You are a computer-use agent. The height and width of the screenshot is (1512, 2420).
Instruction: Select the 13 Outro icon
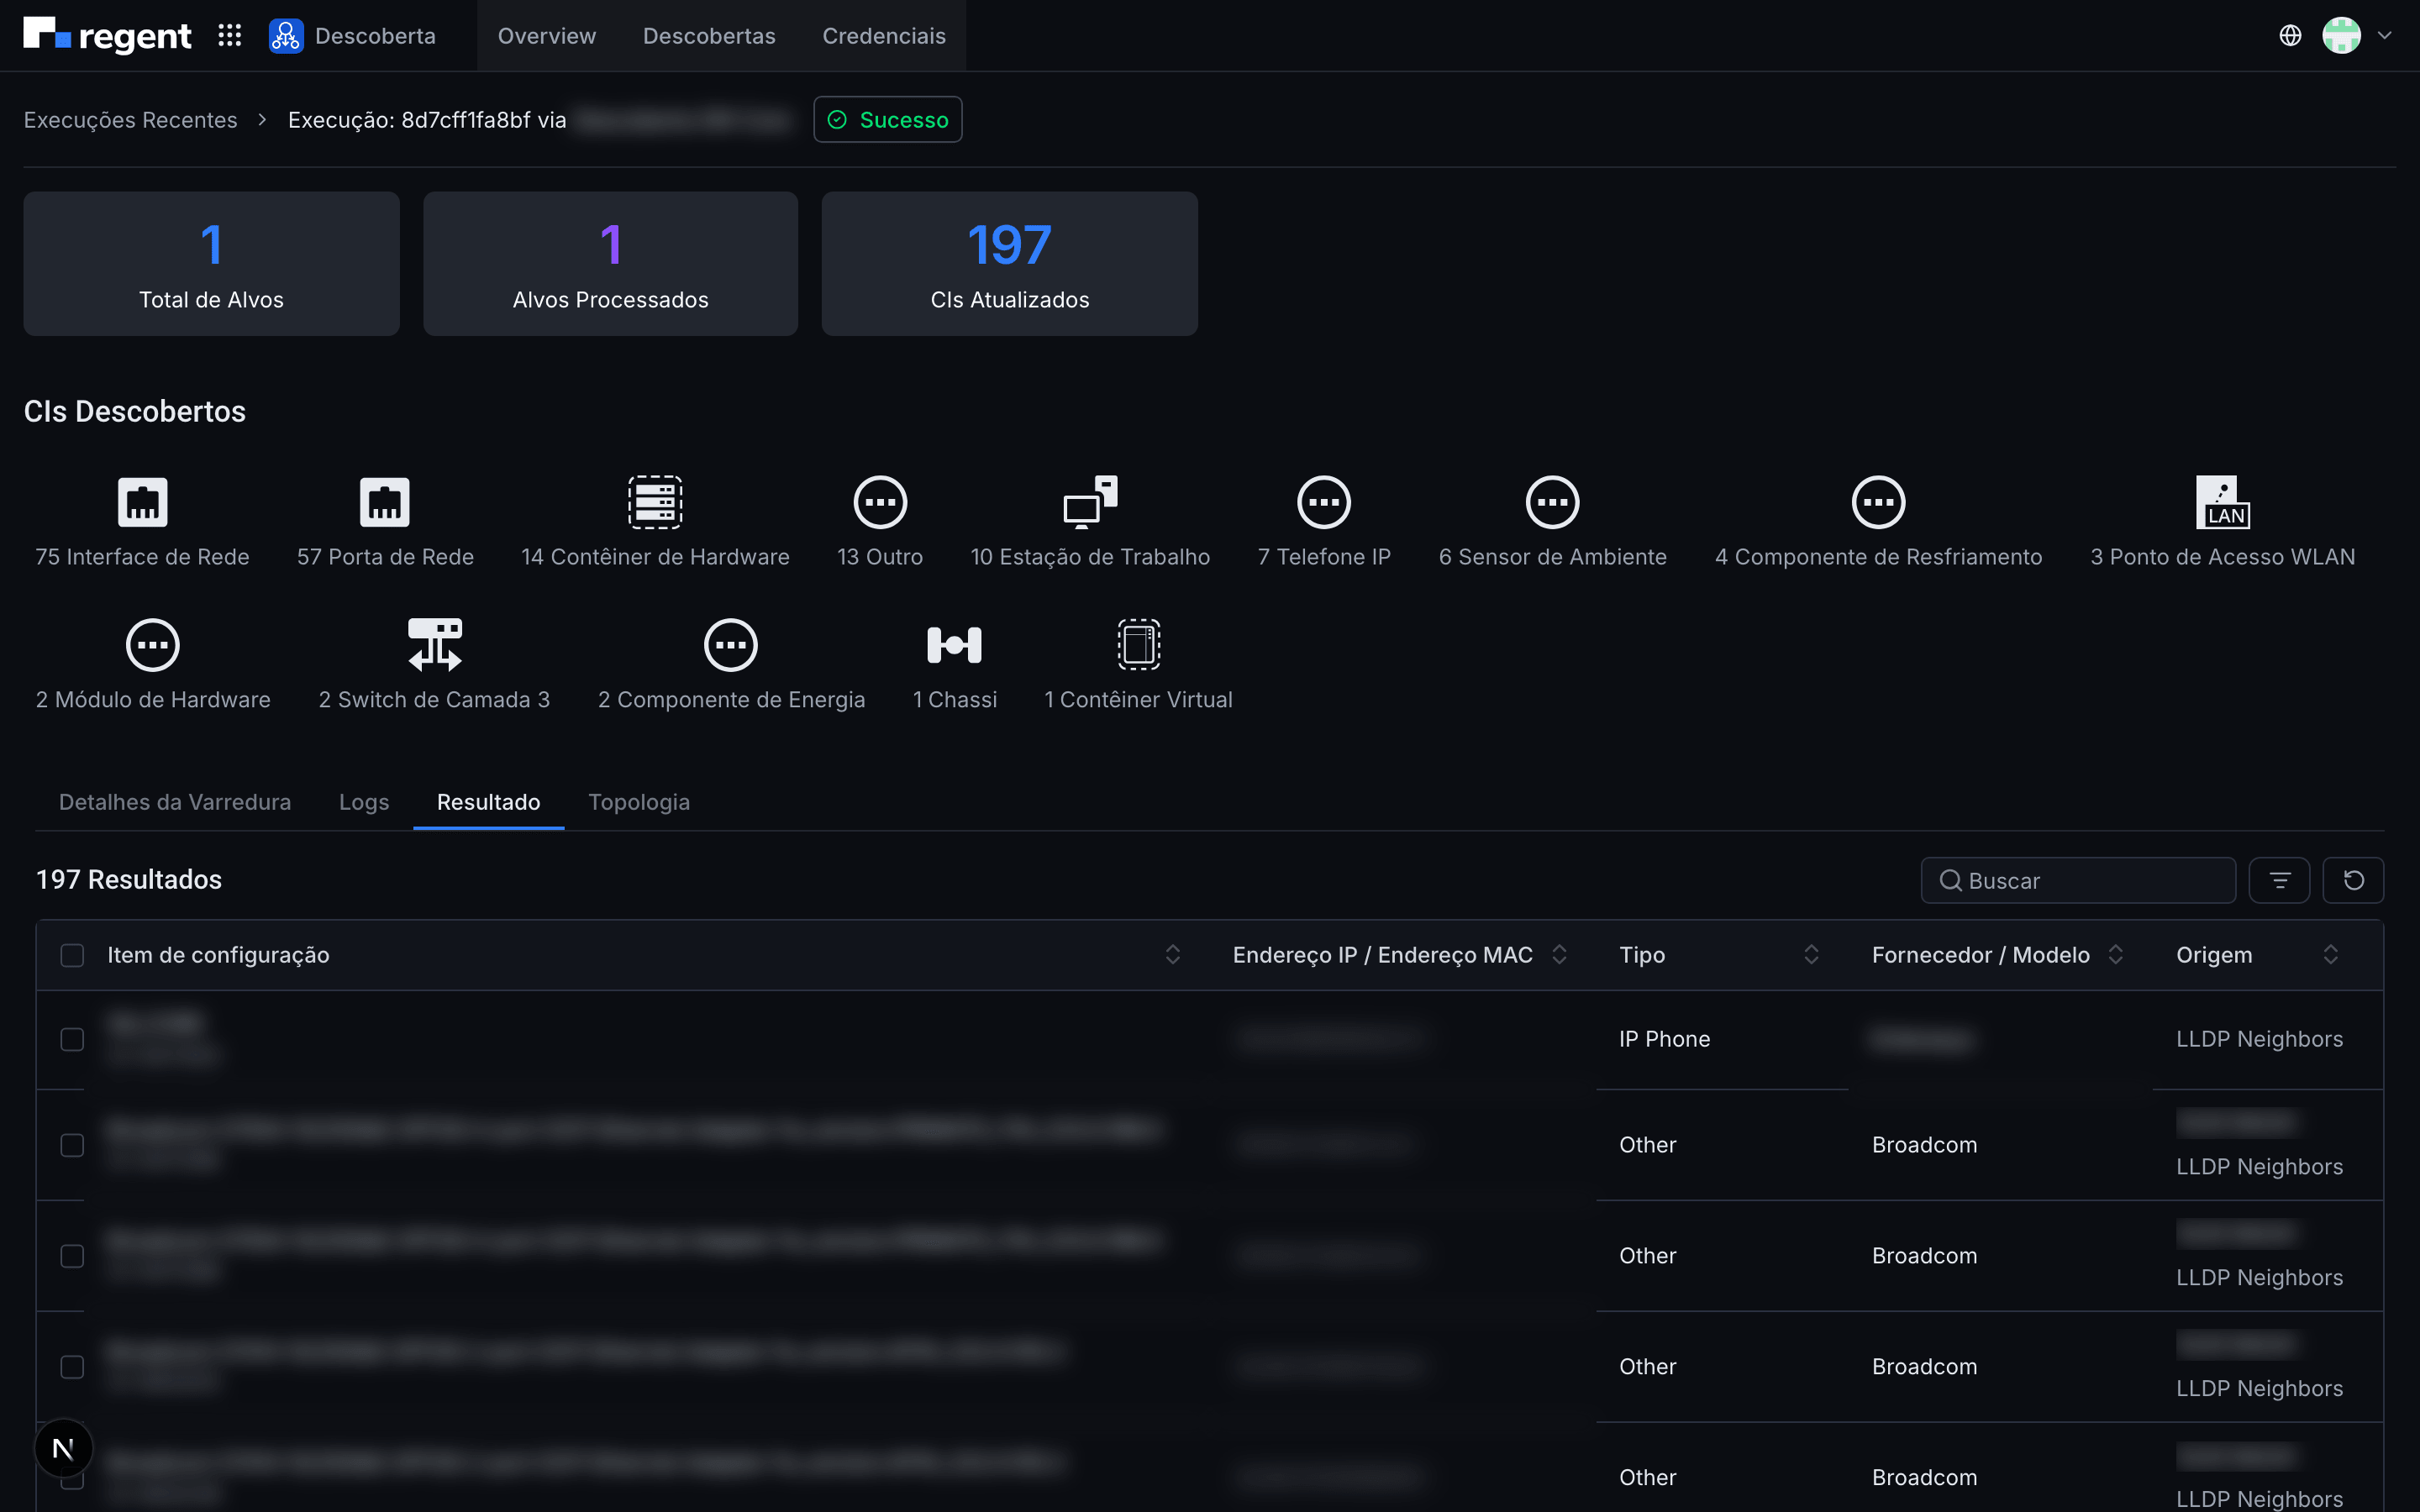coord(880,502)
